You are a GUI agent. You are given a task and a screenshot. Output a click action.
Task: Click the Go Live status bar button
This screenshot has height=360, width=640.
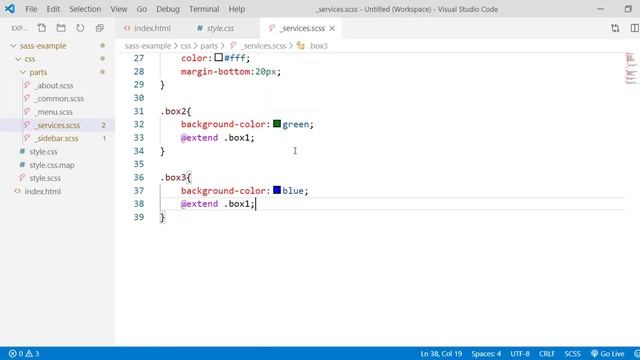(x=608, y=353)
